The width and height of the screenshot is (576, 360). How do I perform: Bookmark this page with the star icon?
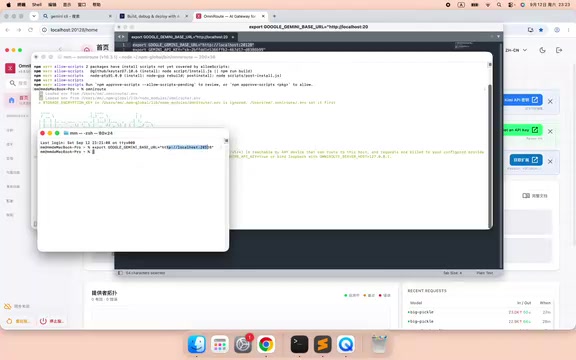click(x=541, y=30)
